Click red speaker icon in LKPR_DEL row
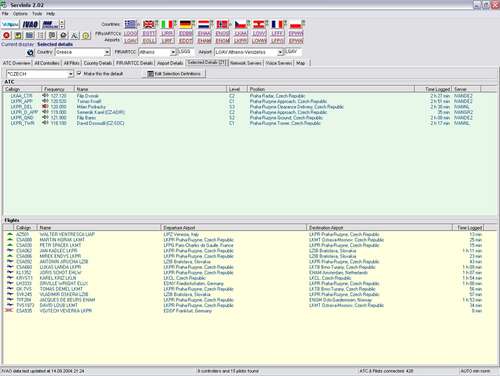500x376 pixels. pyautogui.click(x=45, y=106)
